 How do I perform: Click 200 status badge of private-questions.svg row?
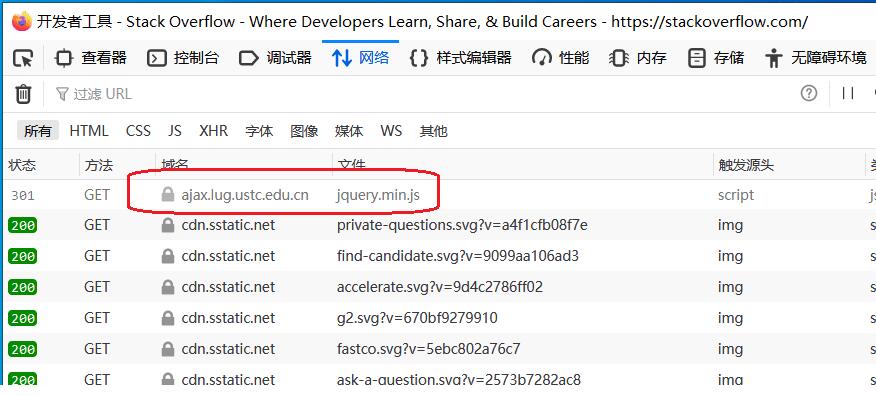22,226
